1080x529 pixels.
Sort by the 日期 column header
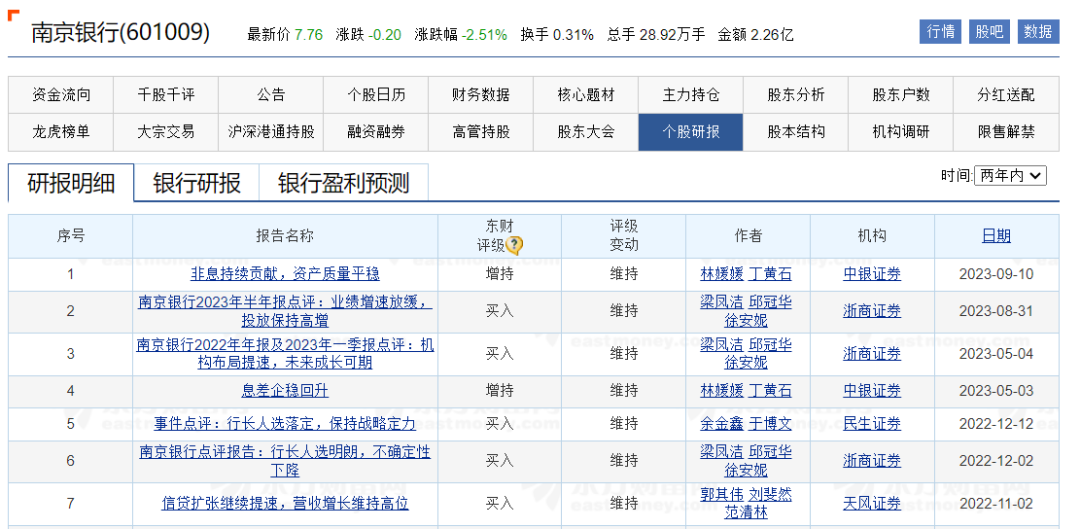(x=996, y=236)
